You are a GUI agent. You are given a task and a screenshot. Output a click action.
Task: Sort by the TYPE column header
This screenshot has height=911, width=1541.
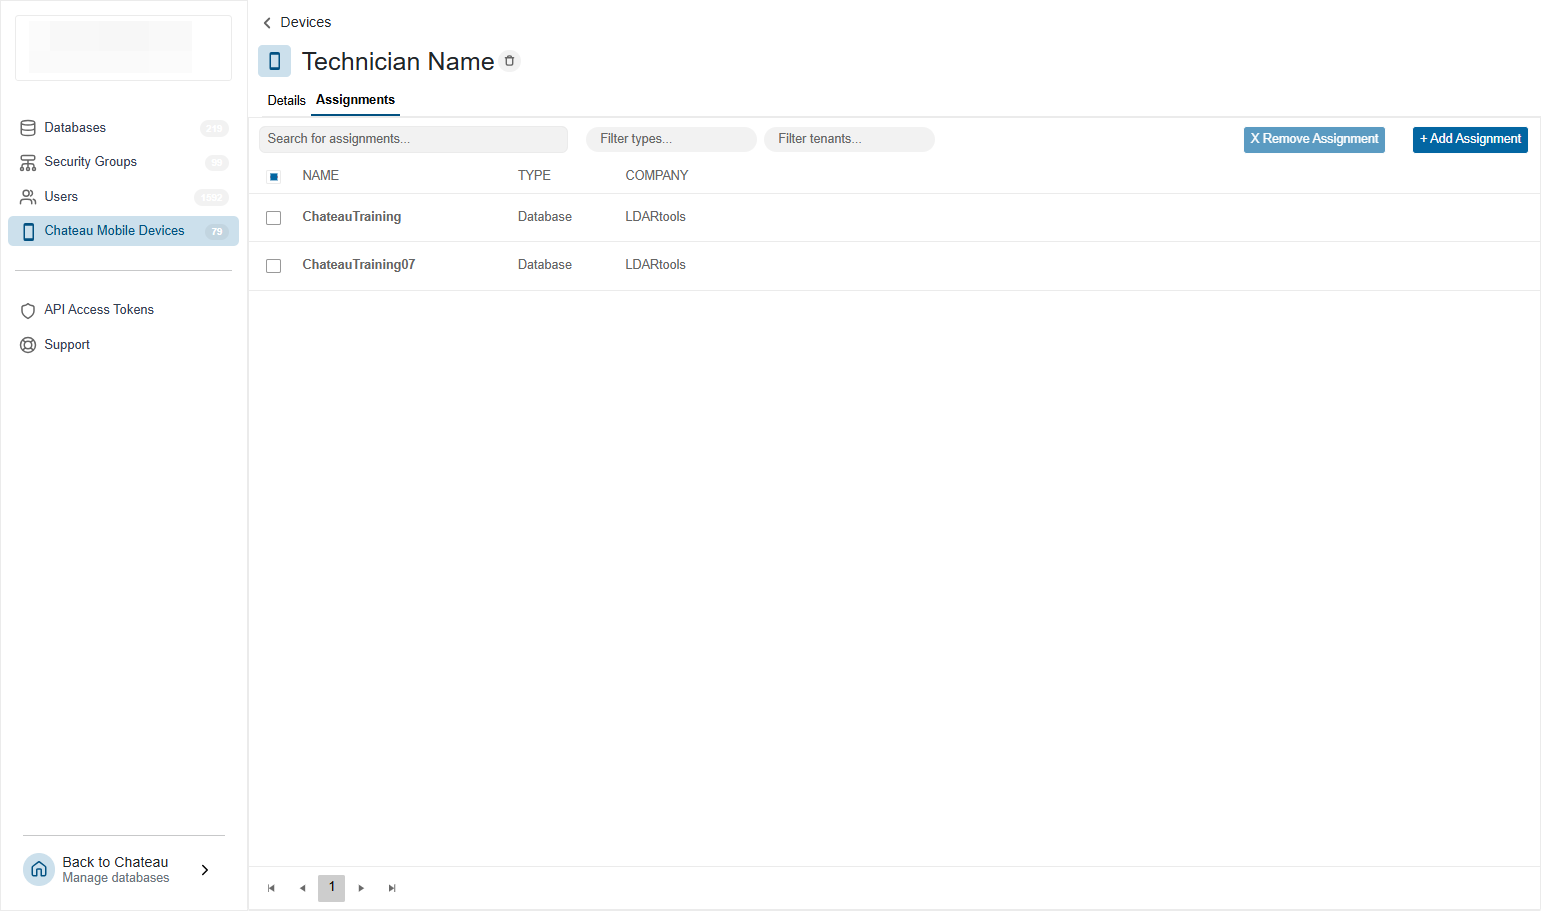point(534,175)
